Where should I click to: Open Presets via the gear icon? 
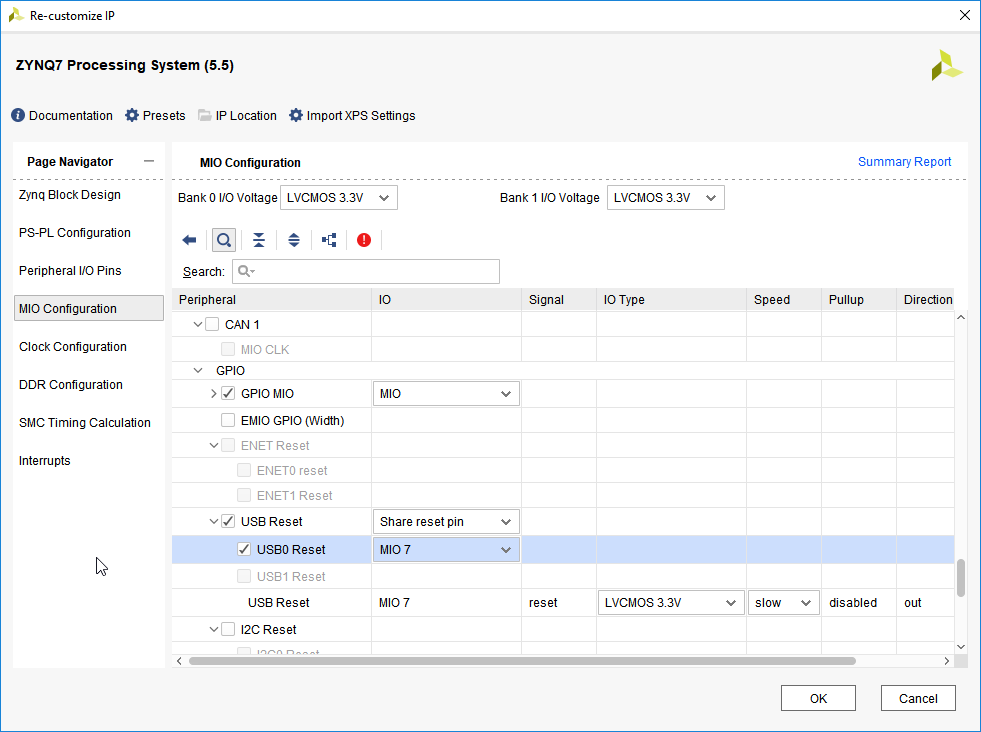(132, 116)
